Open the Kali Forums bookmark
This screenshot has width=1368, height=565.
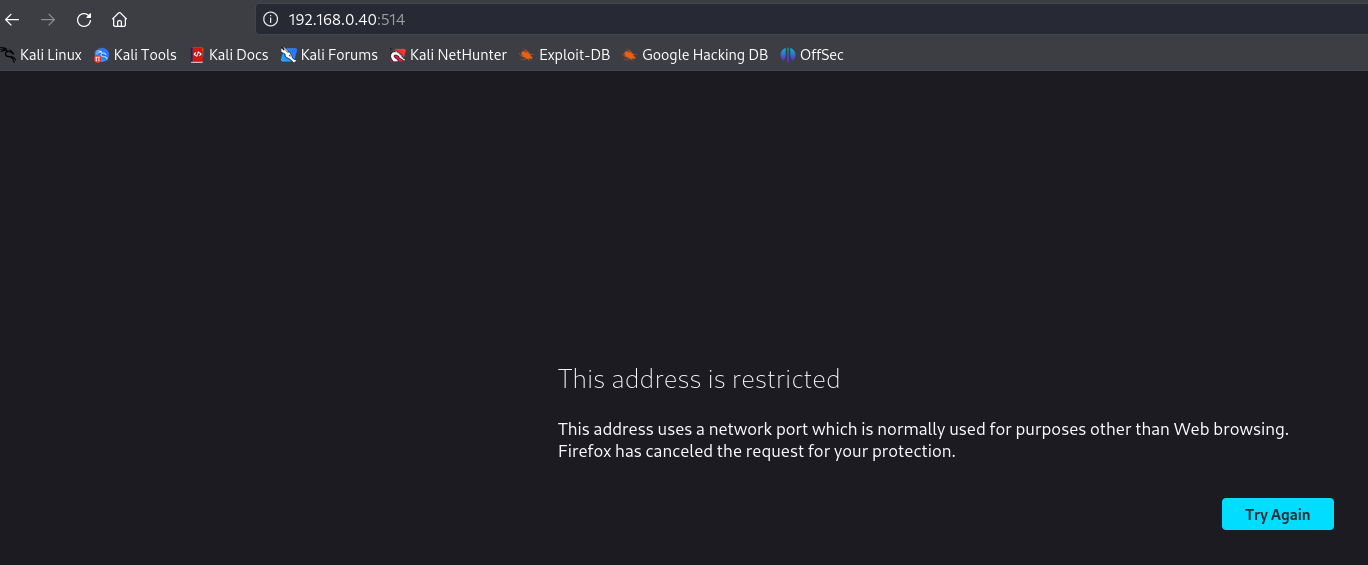point(329,55)
